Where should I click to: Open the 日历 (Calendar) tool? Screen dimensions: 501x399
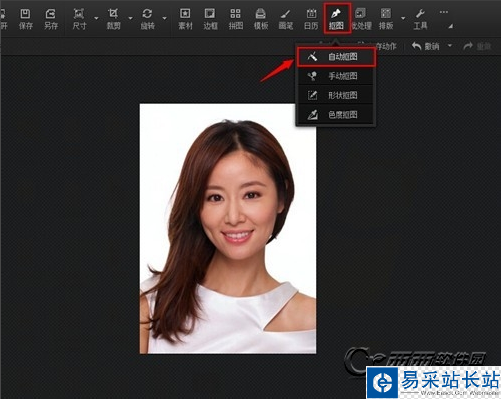311,19
